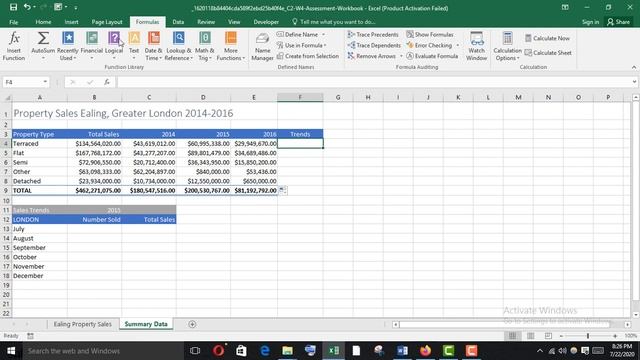640x360 pixels.
Task: Open Windows Start menu
Action: (x=11, y=351)
